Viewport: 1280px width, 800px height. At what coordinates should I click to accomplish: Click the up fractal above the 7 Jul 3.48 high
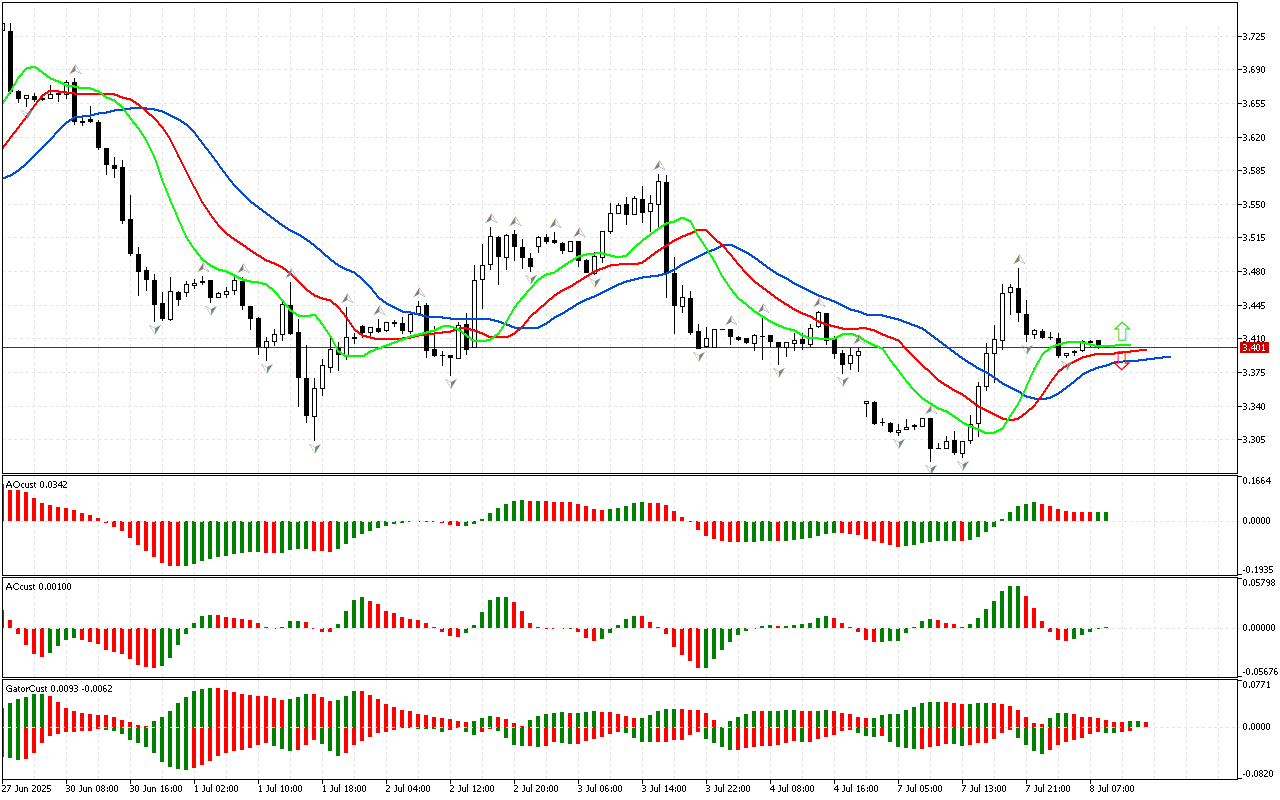tap(1018, 258)
